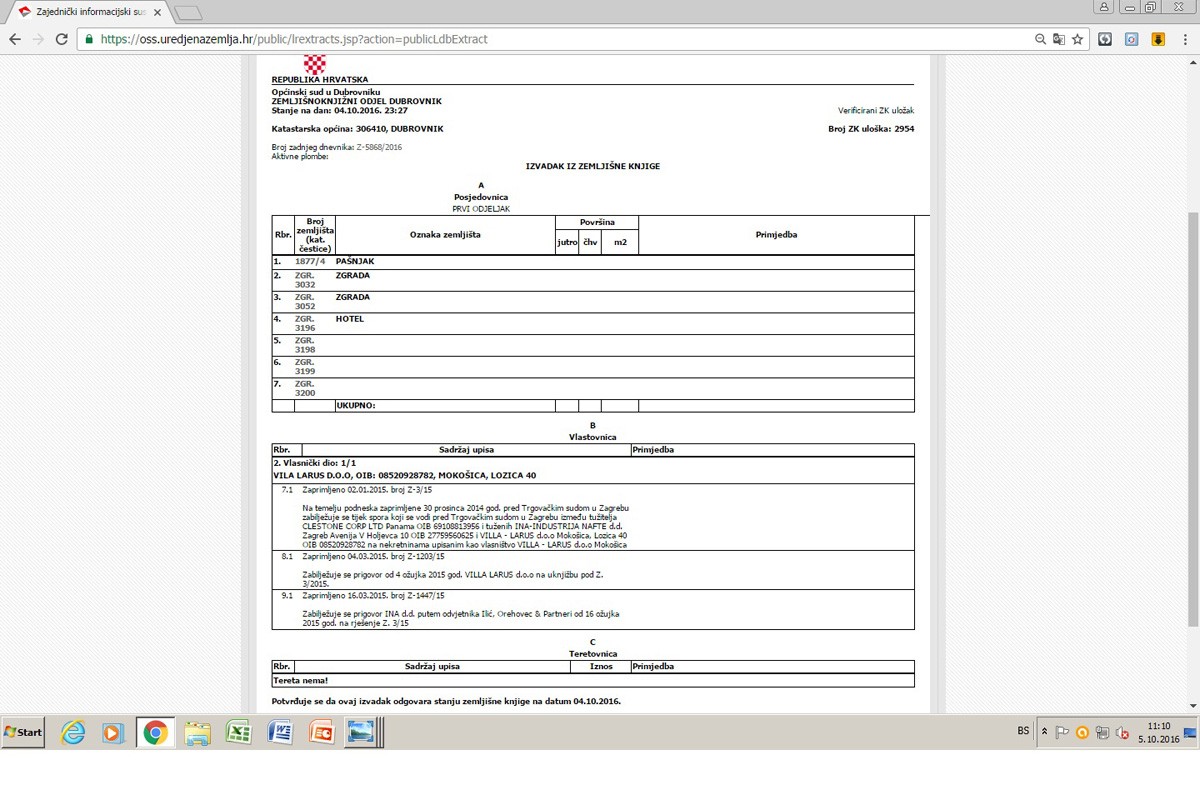Open Internet Explorer from the taskbar
The height and width of the screenshot is (800, 1200).
(73, 733)
